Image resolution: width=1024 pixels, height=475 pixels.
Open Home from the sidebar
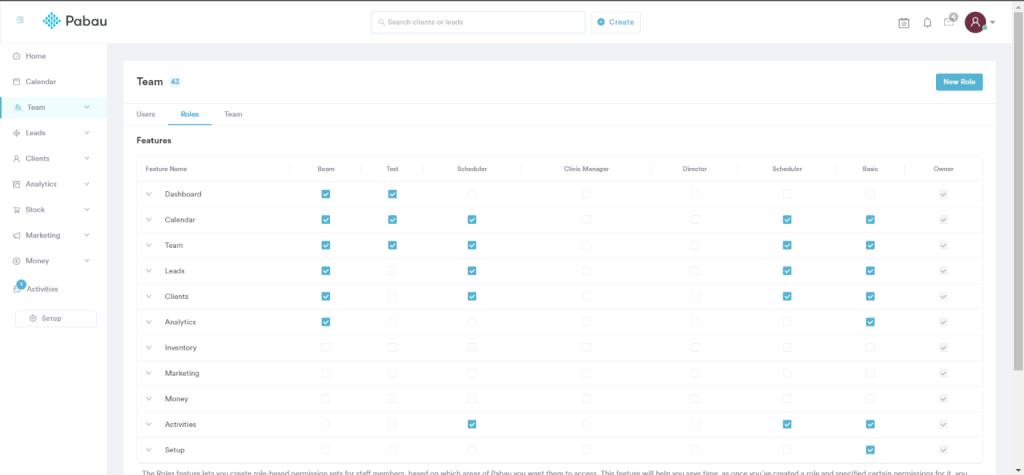[x=35, y=56]
